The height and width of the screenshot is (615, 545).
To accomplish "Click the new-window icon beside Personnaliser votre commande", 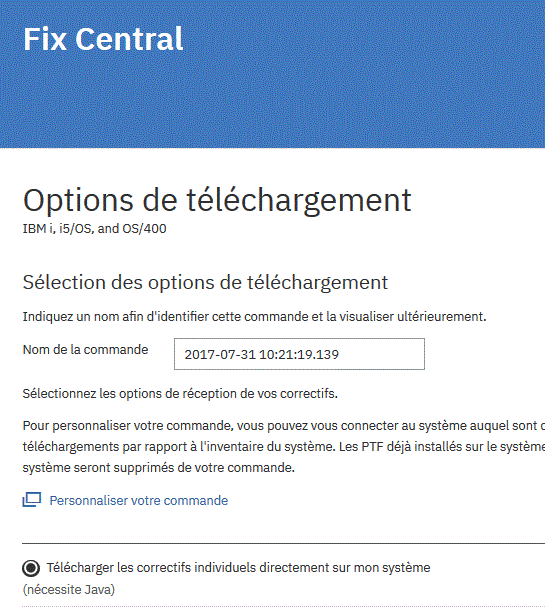I will (31, 500).
